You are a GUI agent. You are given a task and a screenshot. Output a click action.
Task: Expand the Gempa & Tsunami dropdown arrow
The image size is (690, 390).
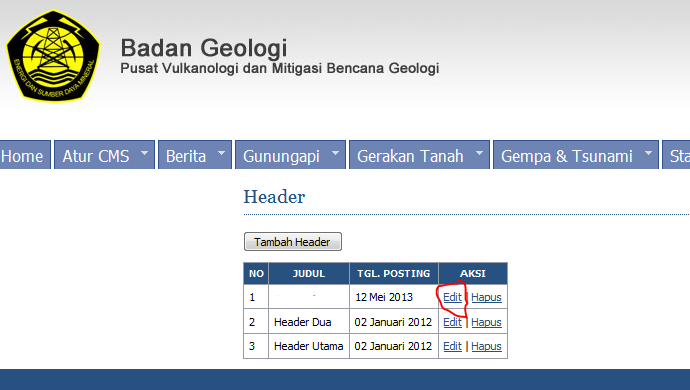pos(648,153)
